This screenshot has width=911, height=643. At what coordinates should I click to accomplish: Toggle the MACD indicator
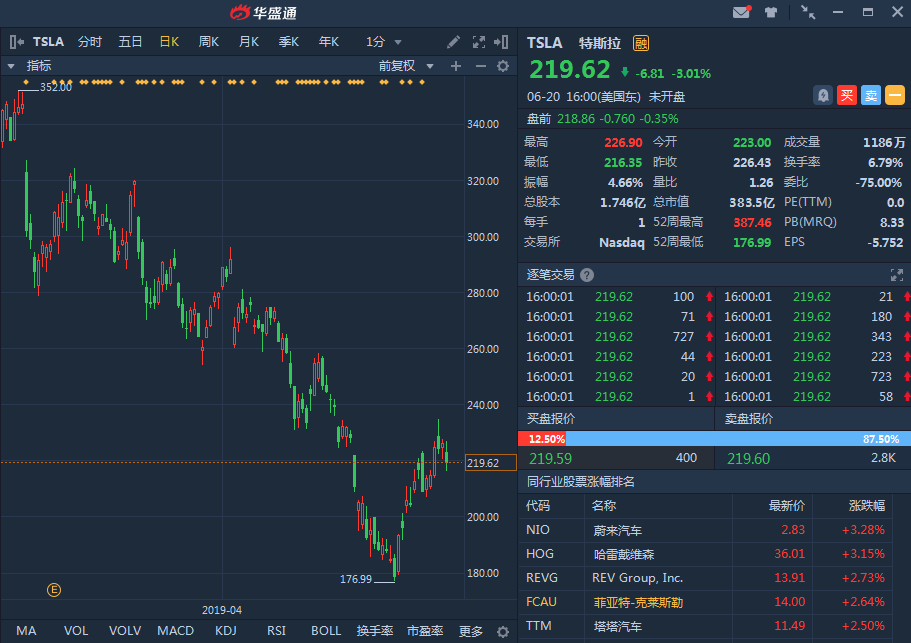175,631
